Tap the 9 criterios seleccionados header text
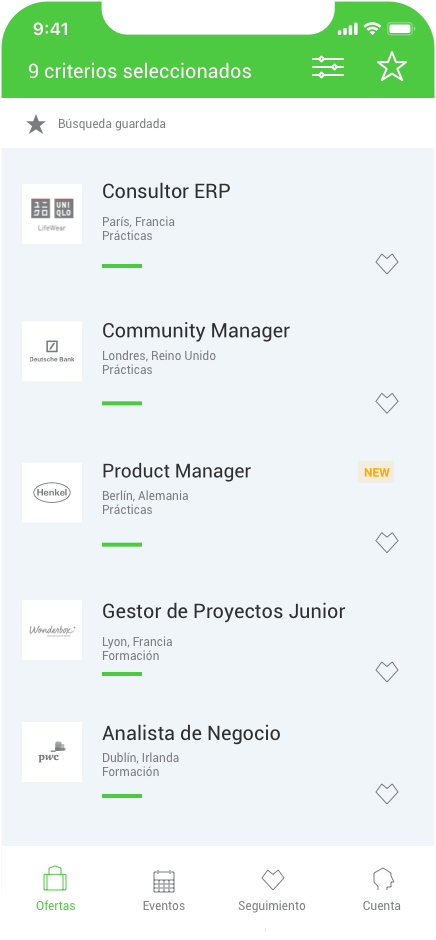This screenshot has height=940, width=436. tap(140, 71)
